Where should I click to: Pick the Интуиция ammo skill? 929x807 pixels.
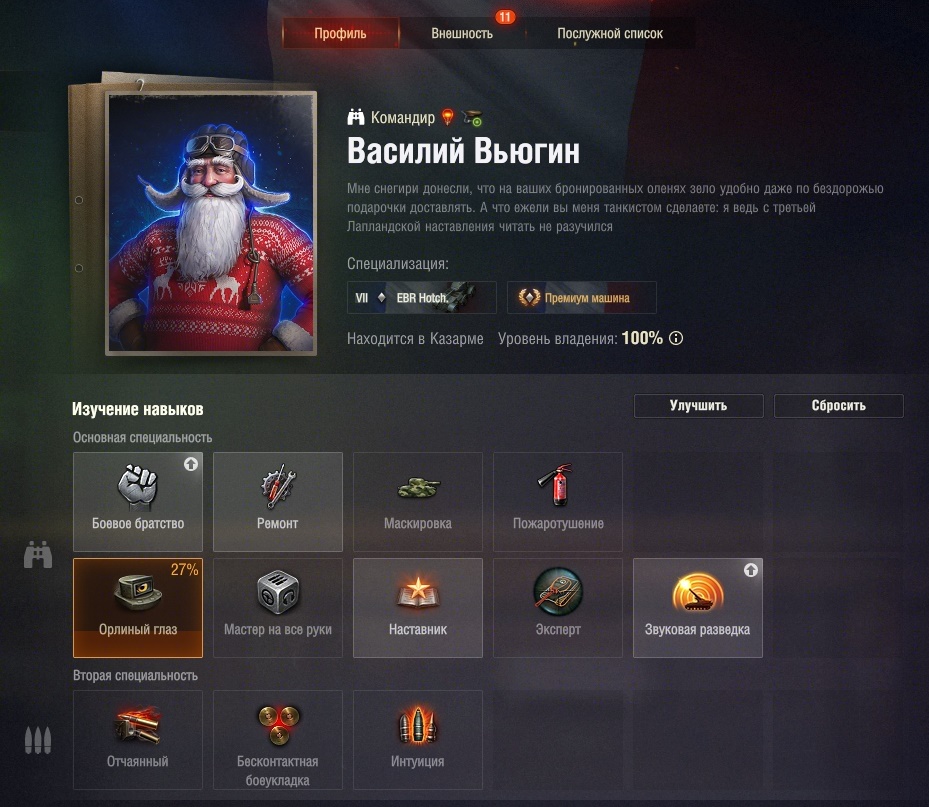[x=418, y=739]
